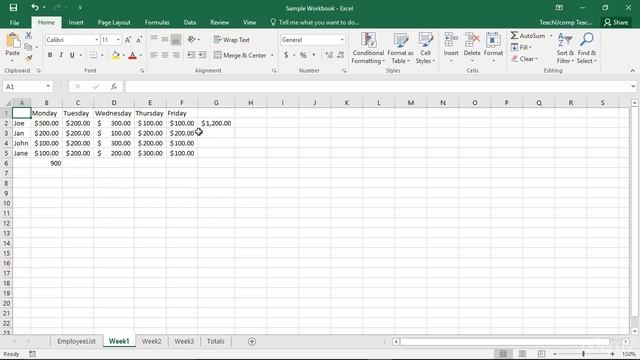Screen dimensions: 640x360
Task: Open Format as Table
Action: [400, 48]
